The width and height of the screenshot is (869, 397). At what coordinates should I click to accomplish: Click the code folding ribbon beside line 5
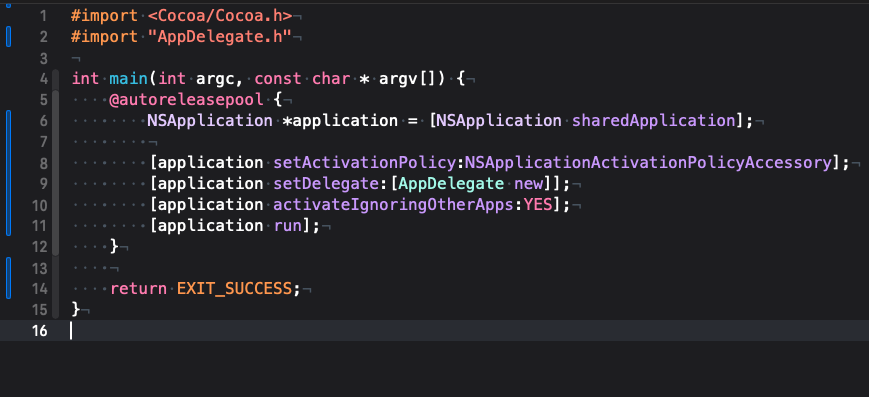(55, 100)
